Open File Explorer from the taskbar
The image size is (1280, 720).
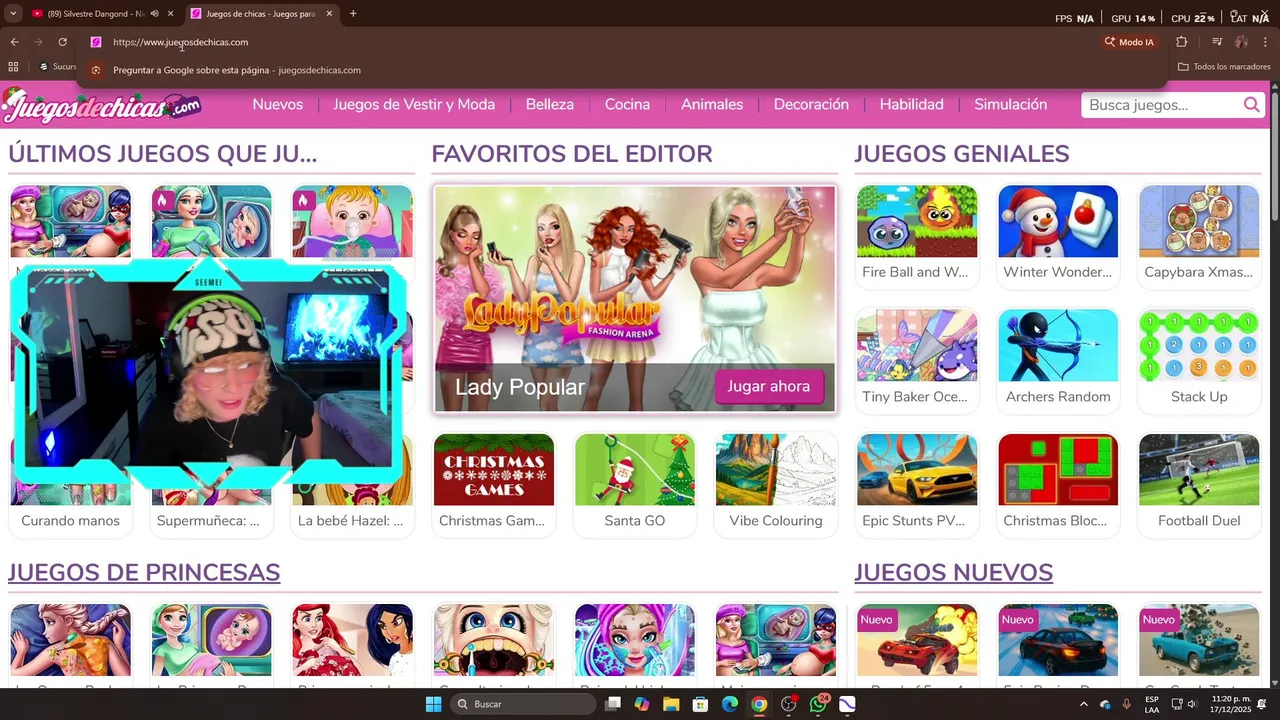click(671, 704)
